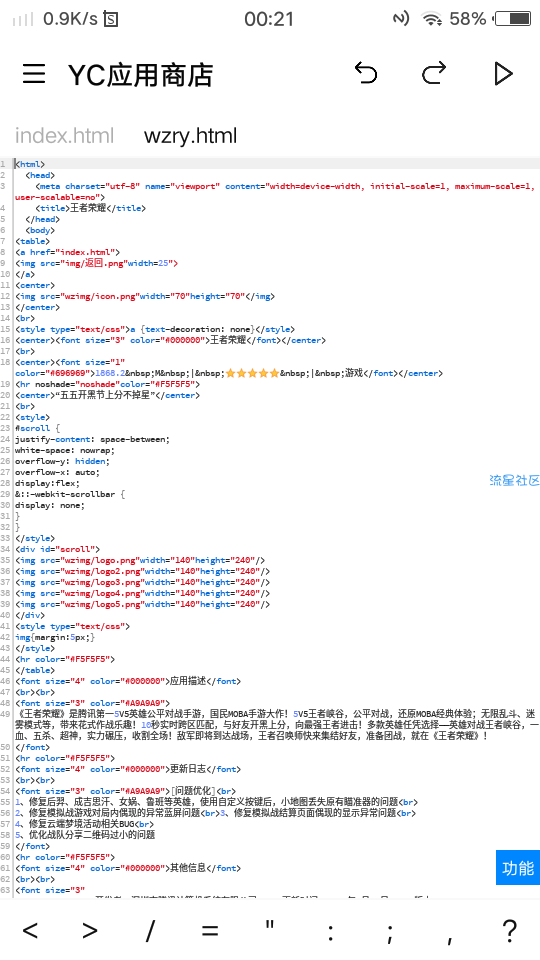Image resolution: width=540 pixels, height=960 pixels.
Task: Tap the redo arrow icon
Action: point(434,74)
